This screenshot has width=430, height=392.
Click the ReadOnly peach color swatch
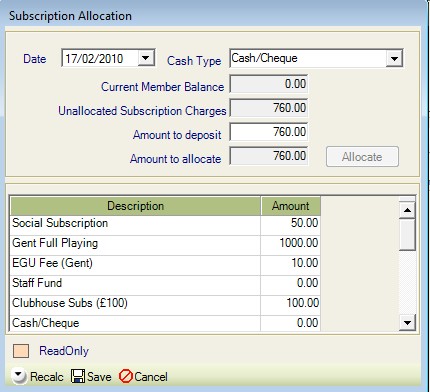(x=21, y=351)
